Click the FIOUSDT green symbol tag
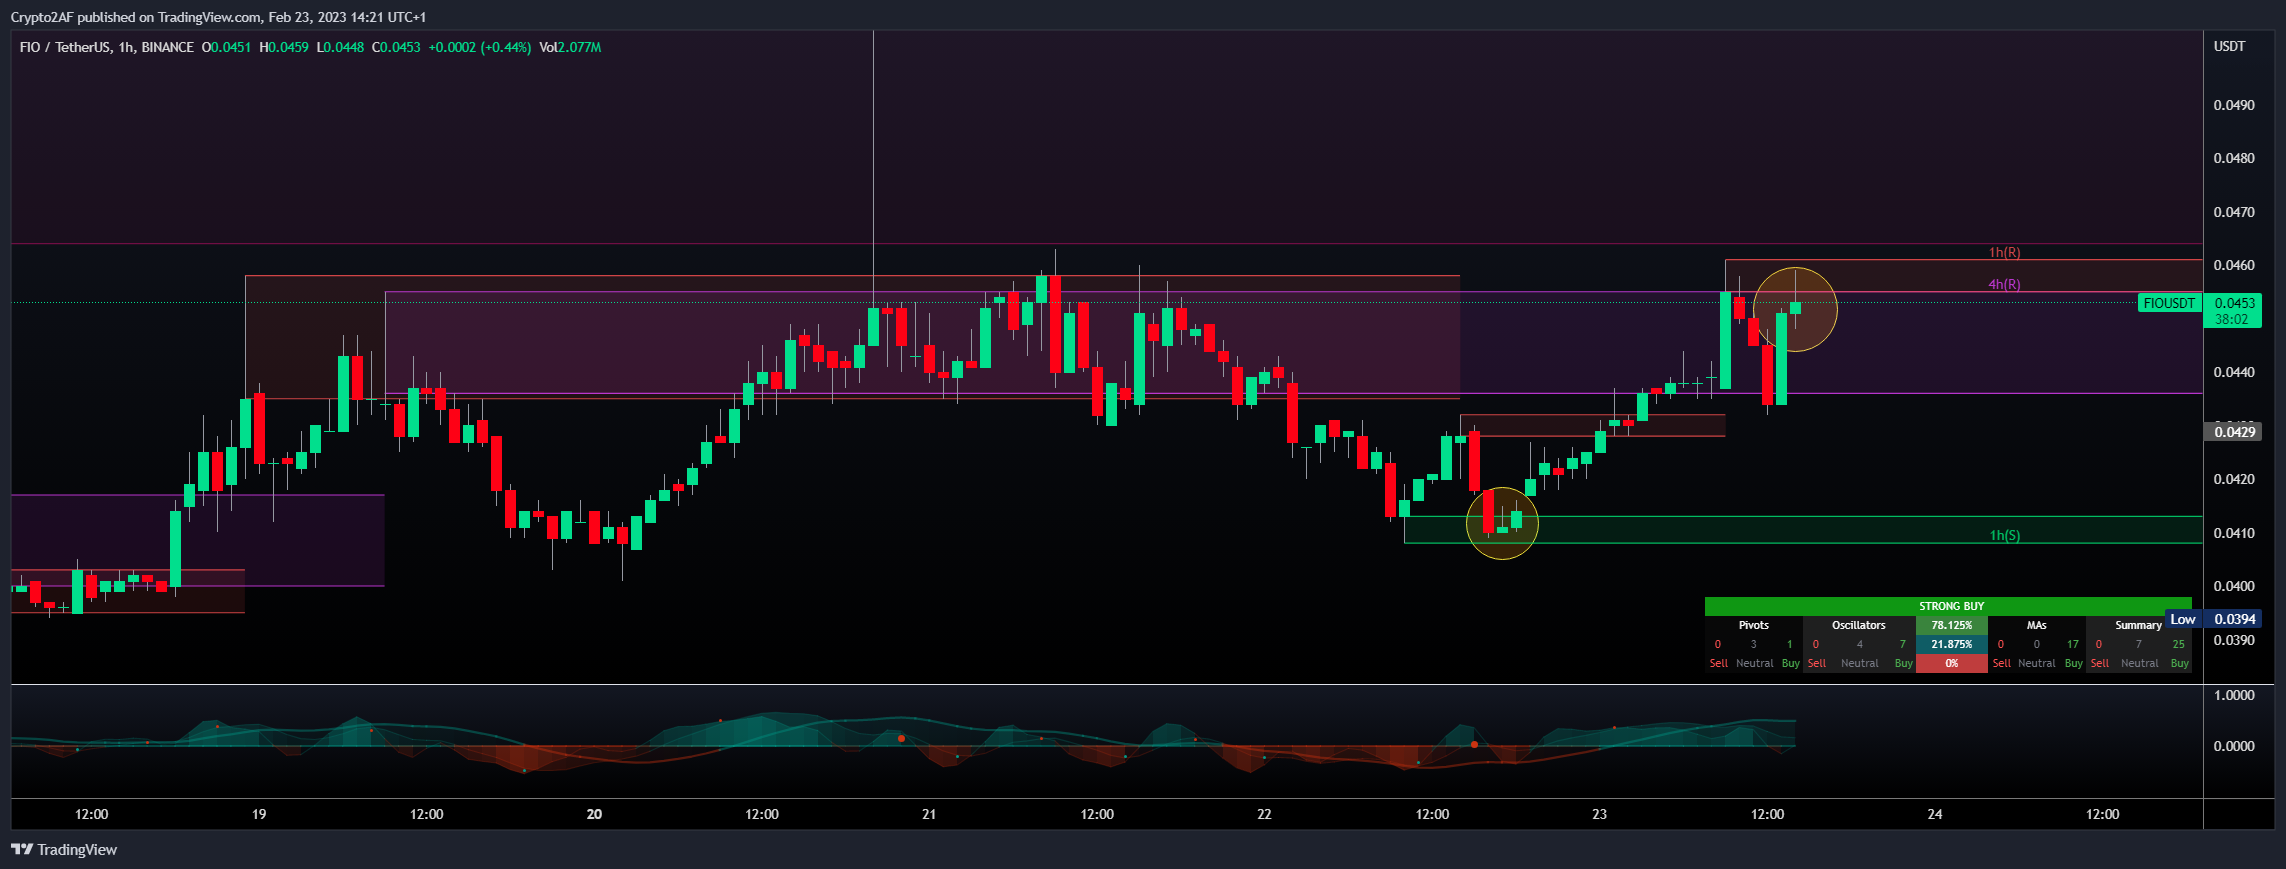 pos(2169,303)
